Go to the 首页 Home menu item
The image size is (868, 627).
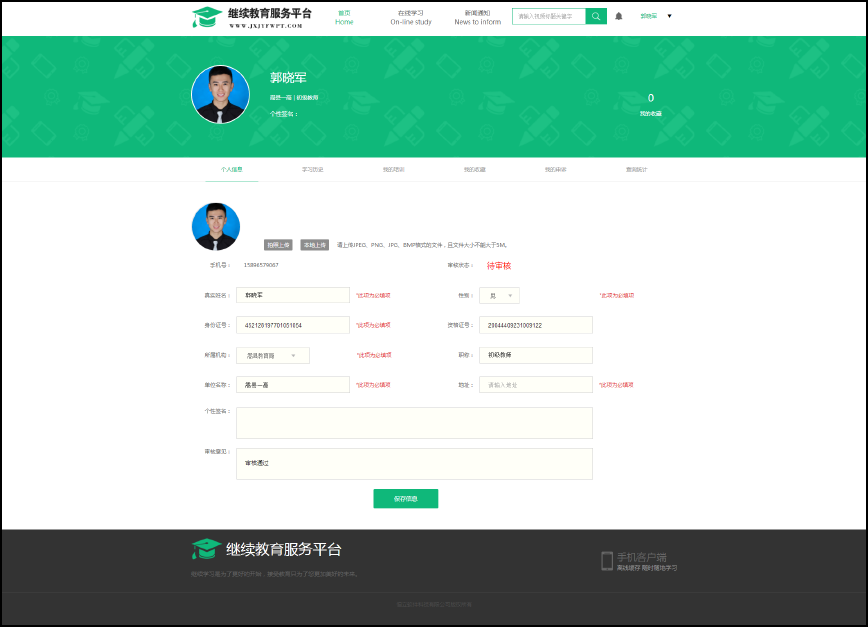[344, 17]
